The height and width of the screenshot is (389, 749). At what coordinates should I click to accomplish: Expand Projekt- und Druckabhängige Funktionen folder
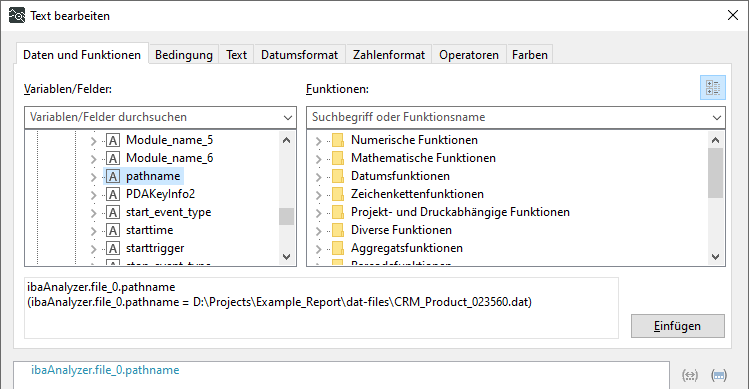319,213
